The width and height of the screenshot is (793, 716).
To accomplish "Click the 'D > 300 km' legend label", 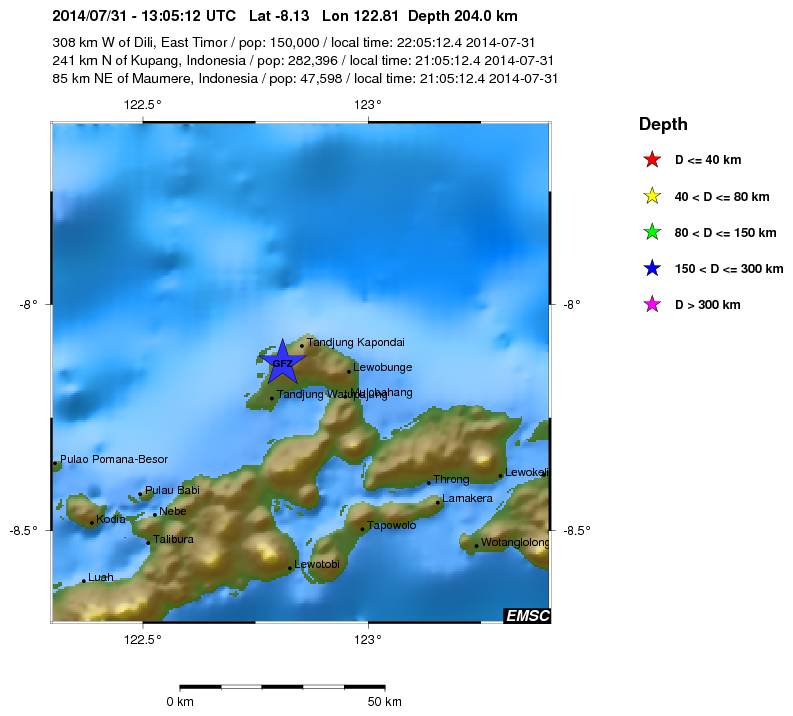I will pos(708,305).
